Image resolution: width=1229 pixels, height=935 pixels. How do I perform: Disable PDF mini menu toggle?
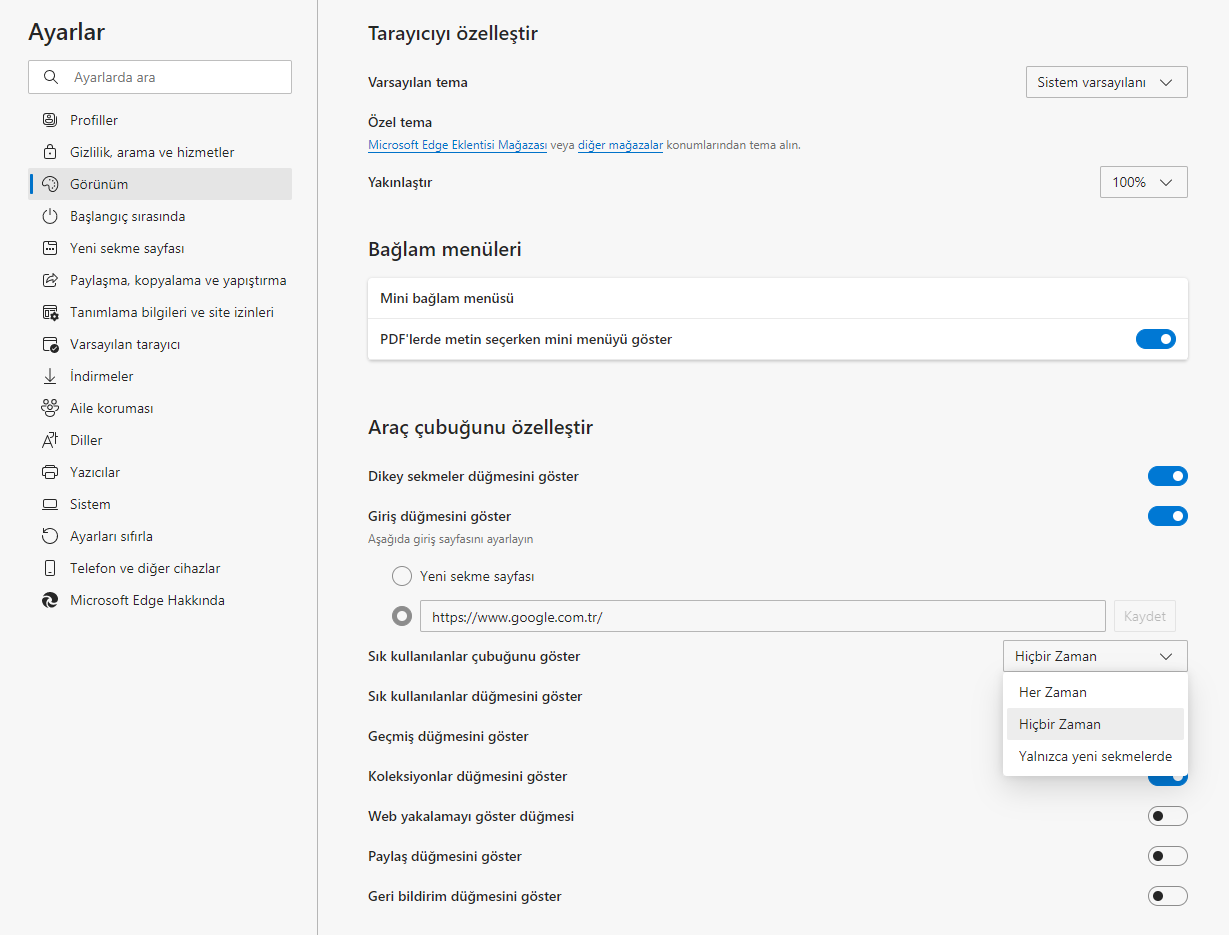coord(1155,339)
